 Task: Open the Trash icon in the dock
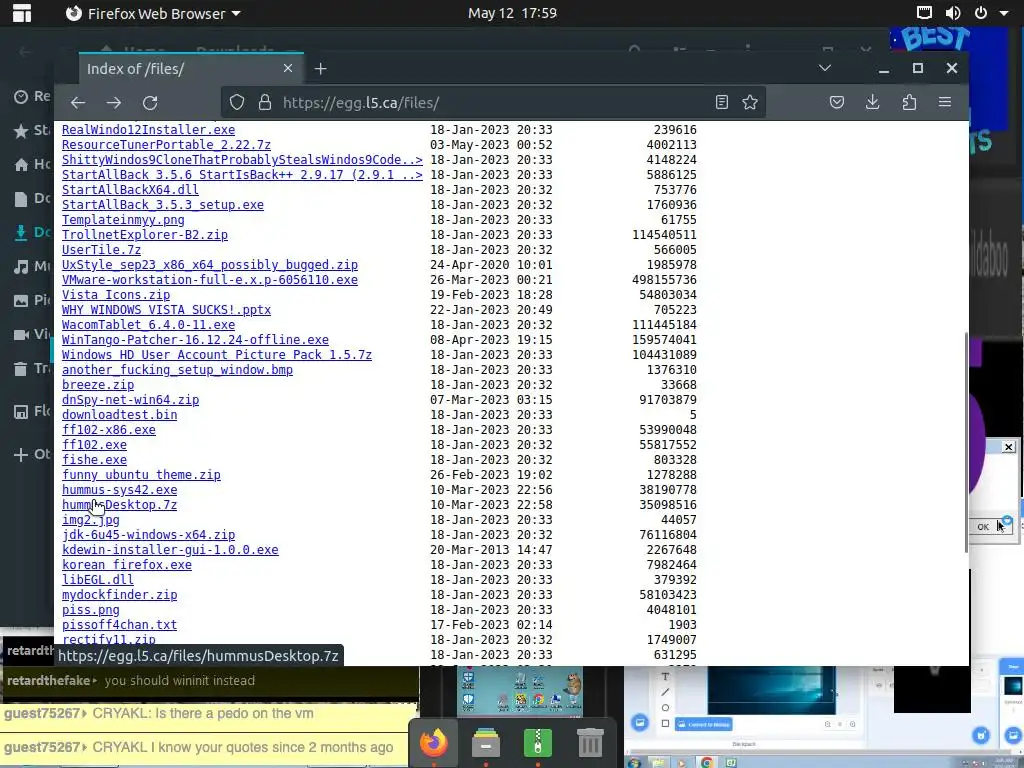tap(590, 743)
